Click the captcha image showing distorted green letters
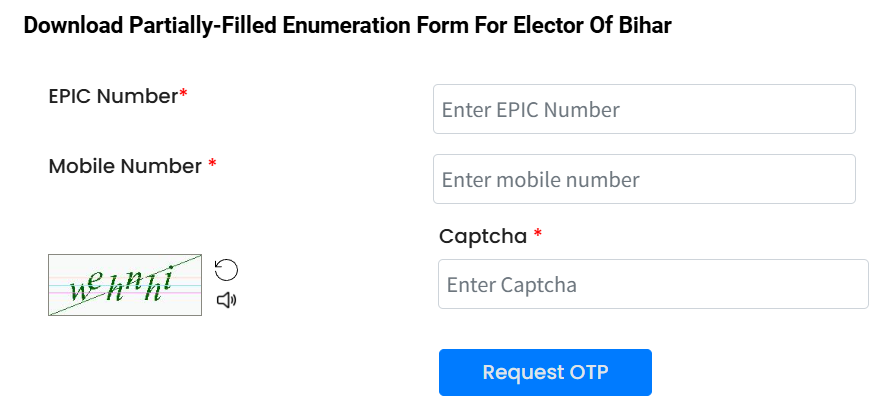The width and height of the screenshot is (876, 420). (x=125, y=285)
